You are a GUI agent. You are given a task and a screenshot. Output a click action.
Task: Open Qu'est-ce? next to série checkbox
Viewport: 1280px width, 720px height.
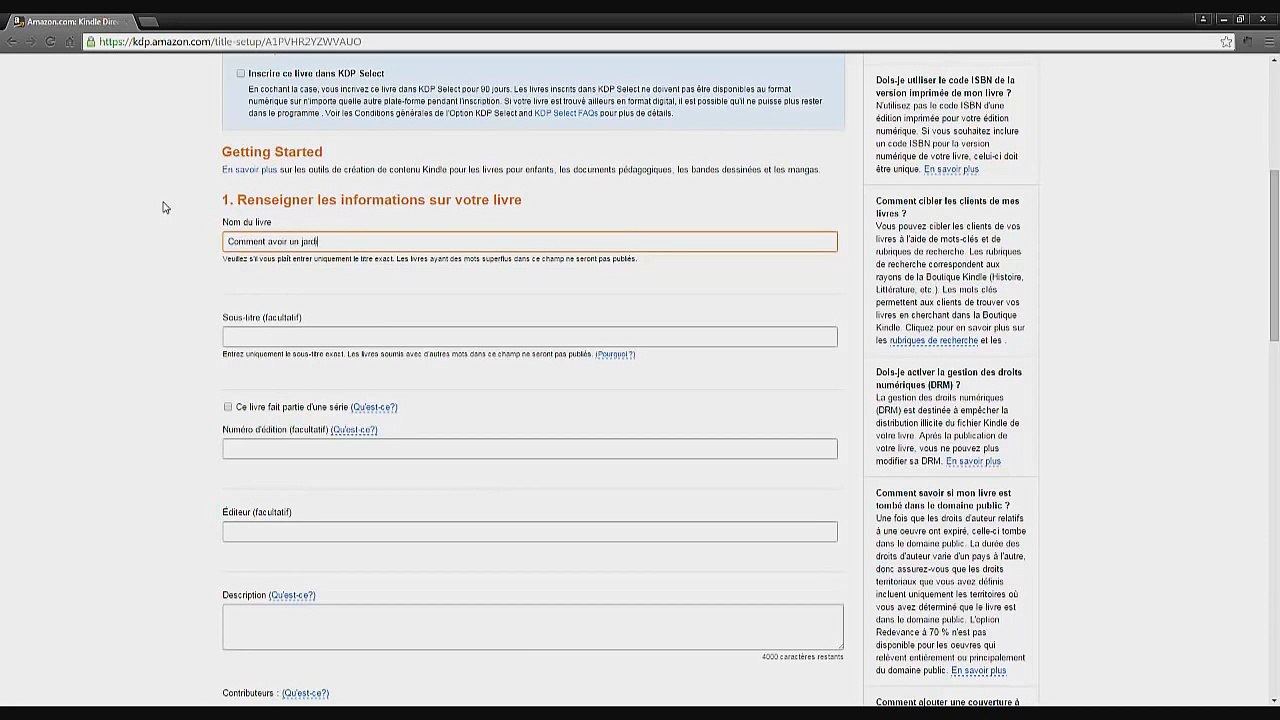tap(374, 407)
